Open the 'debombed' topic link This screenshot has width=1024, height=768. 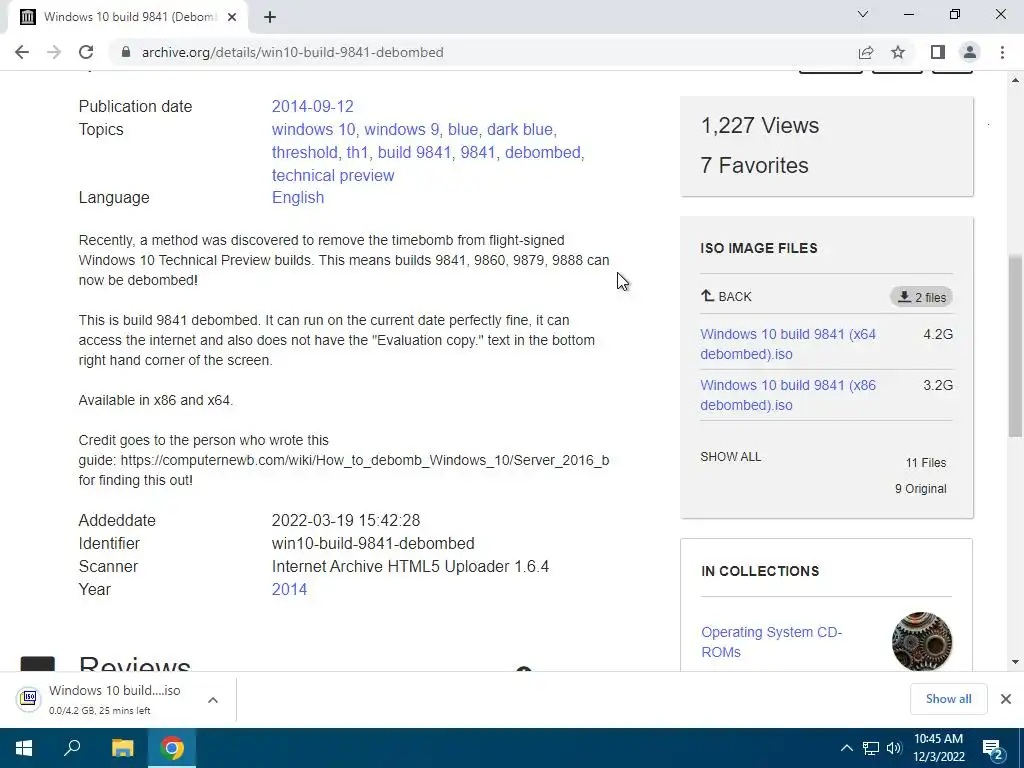(x=543, y=152)
